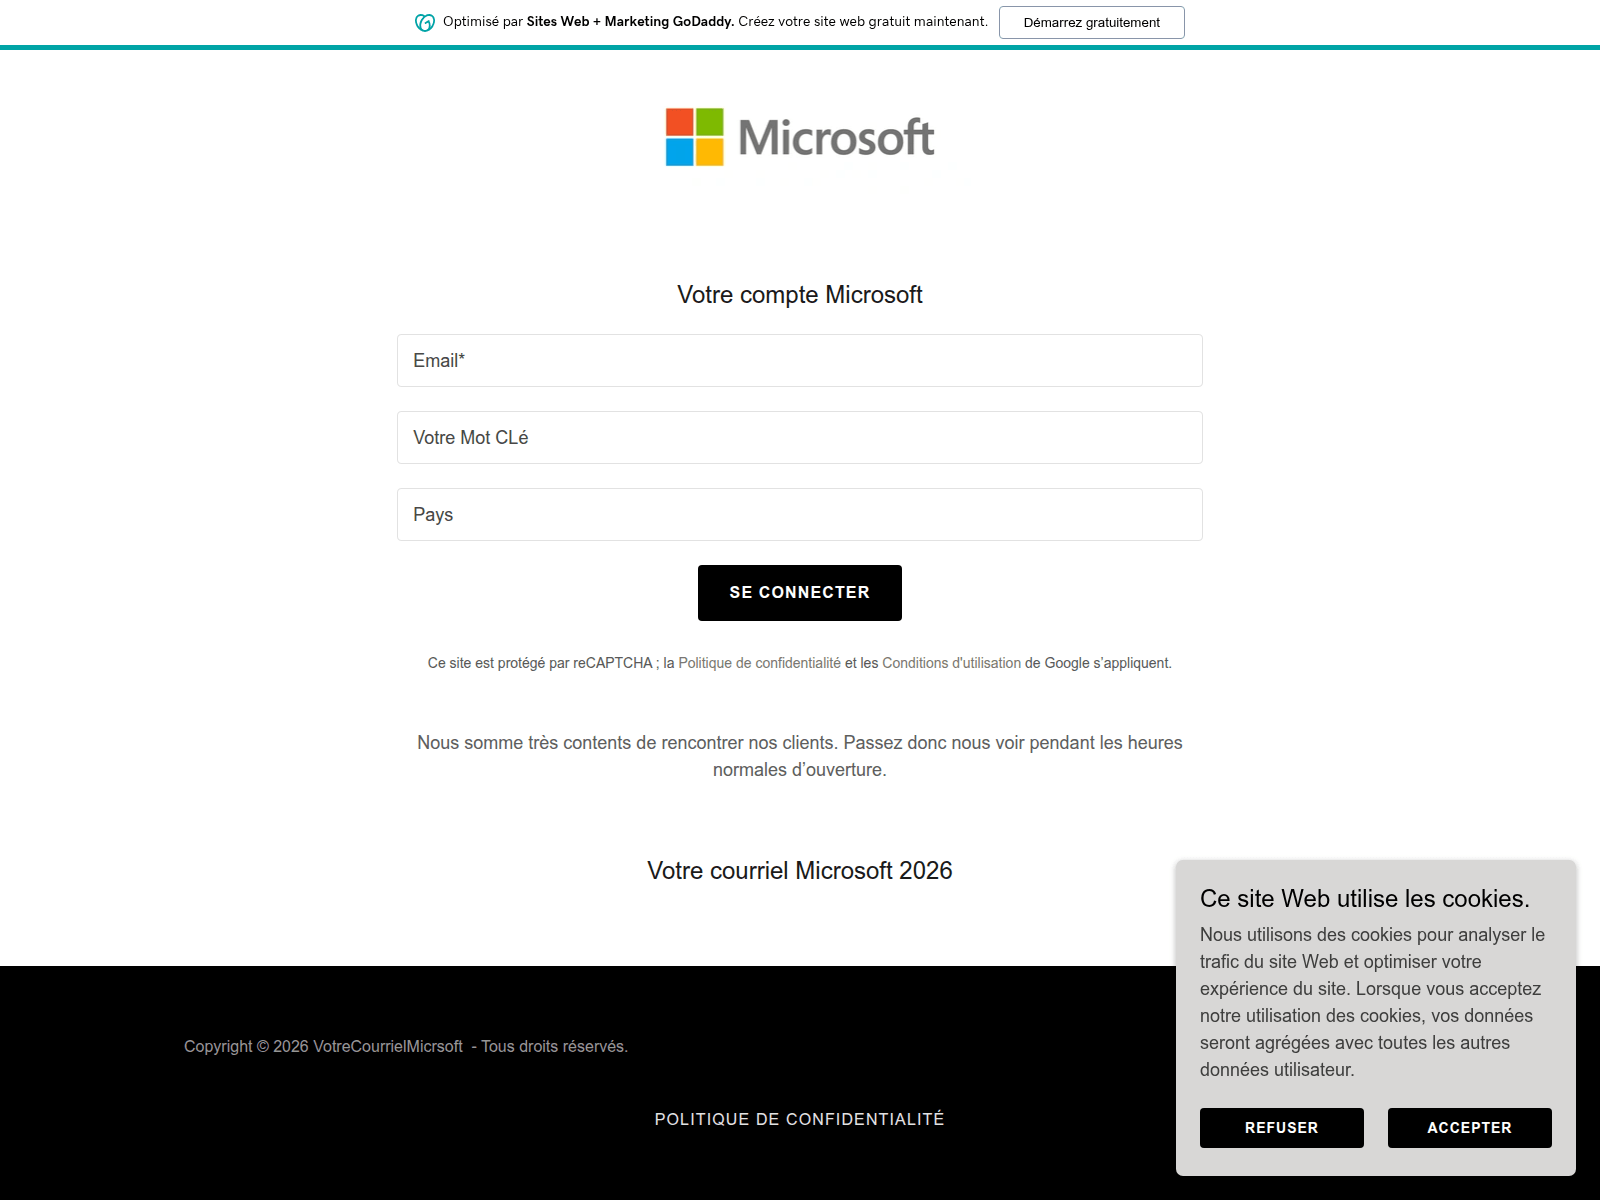Viewport: 1600px width, 1200px height.
Task: Click the Microsoft logo
Action: pos(800,137)
